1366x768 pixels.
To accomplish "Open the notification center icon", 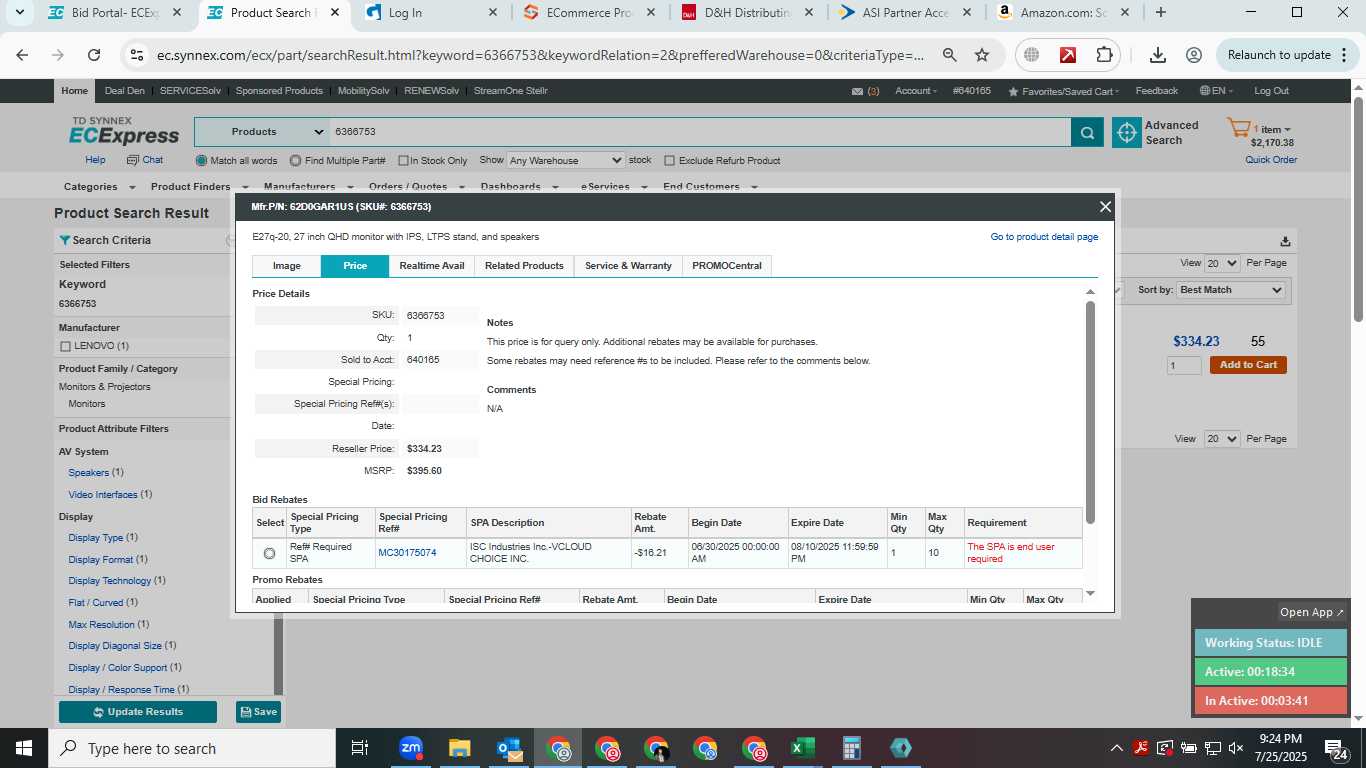I will [x=1337, y=748].
